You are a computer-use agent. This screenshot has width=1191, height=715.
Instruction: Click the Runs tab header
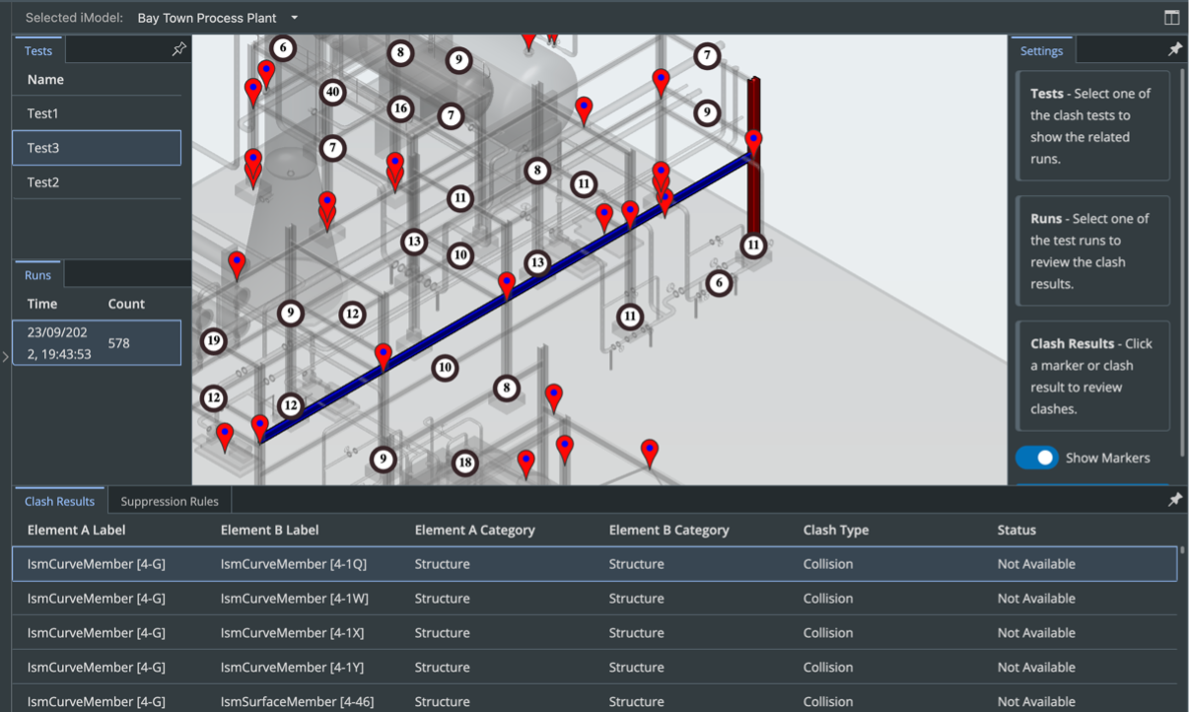point(37,274)
